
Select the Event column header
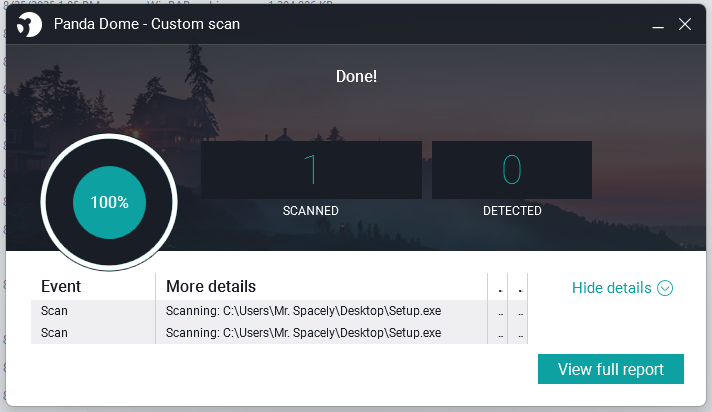93,287
